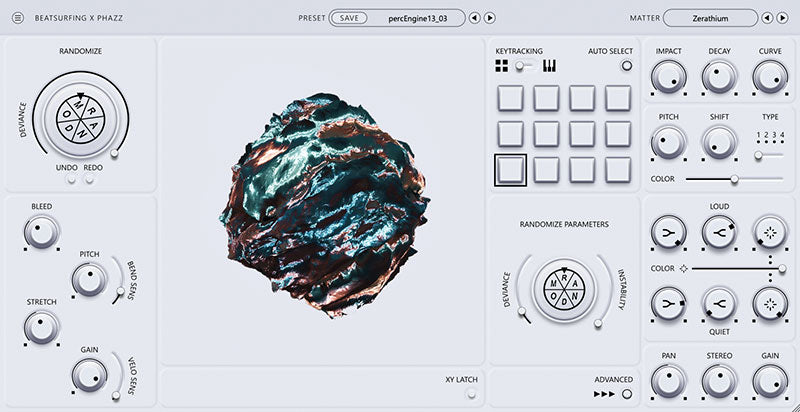Viewport: 800px width, 412px height.
Task: Click the top-right LOUD sparkle knob
Action: tap(768, 232)
